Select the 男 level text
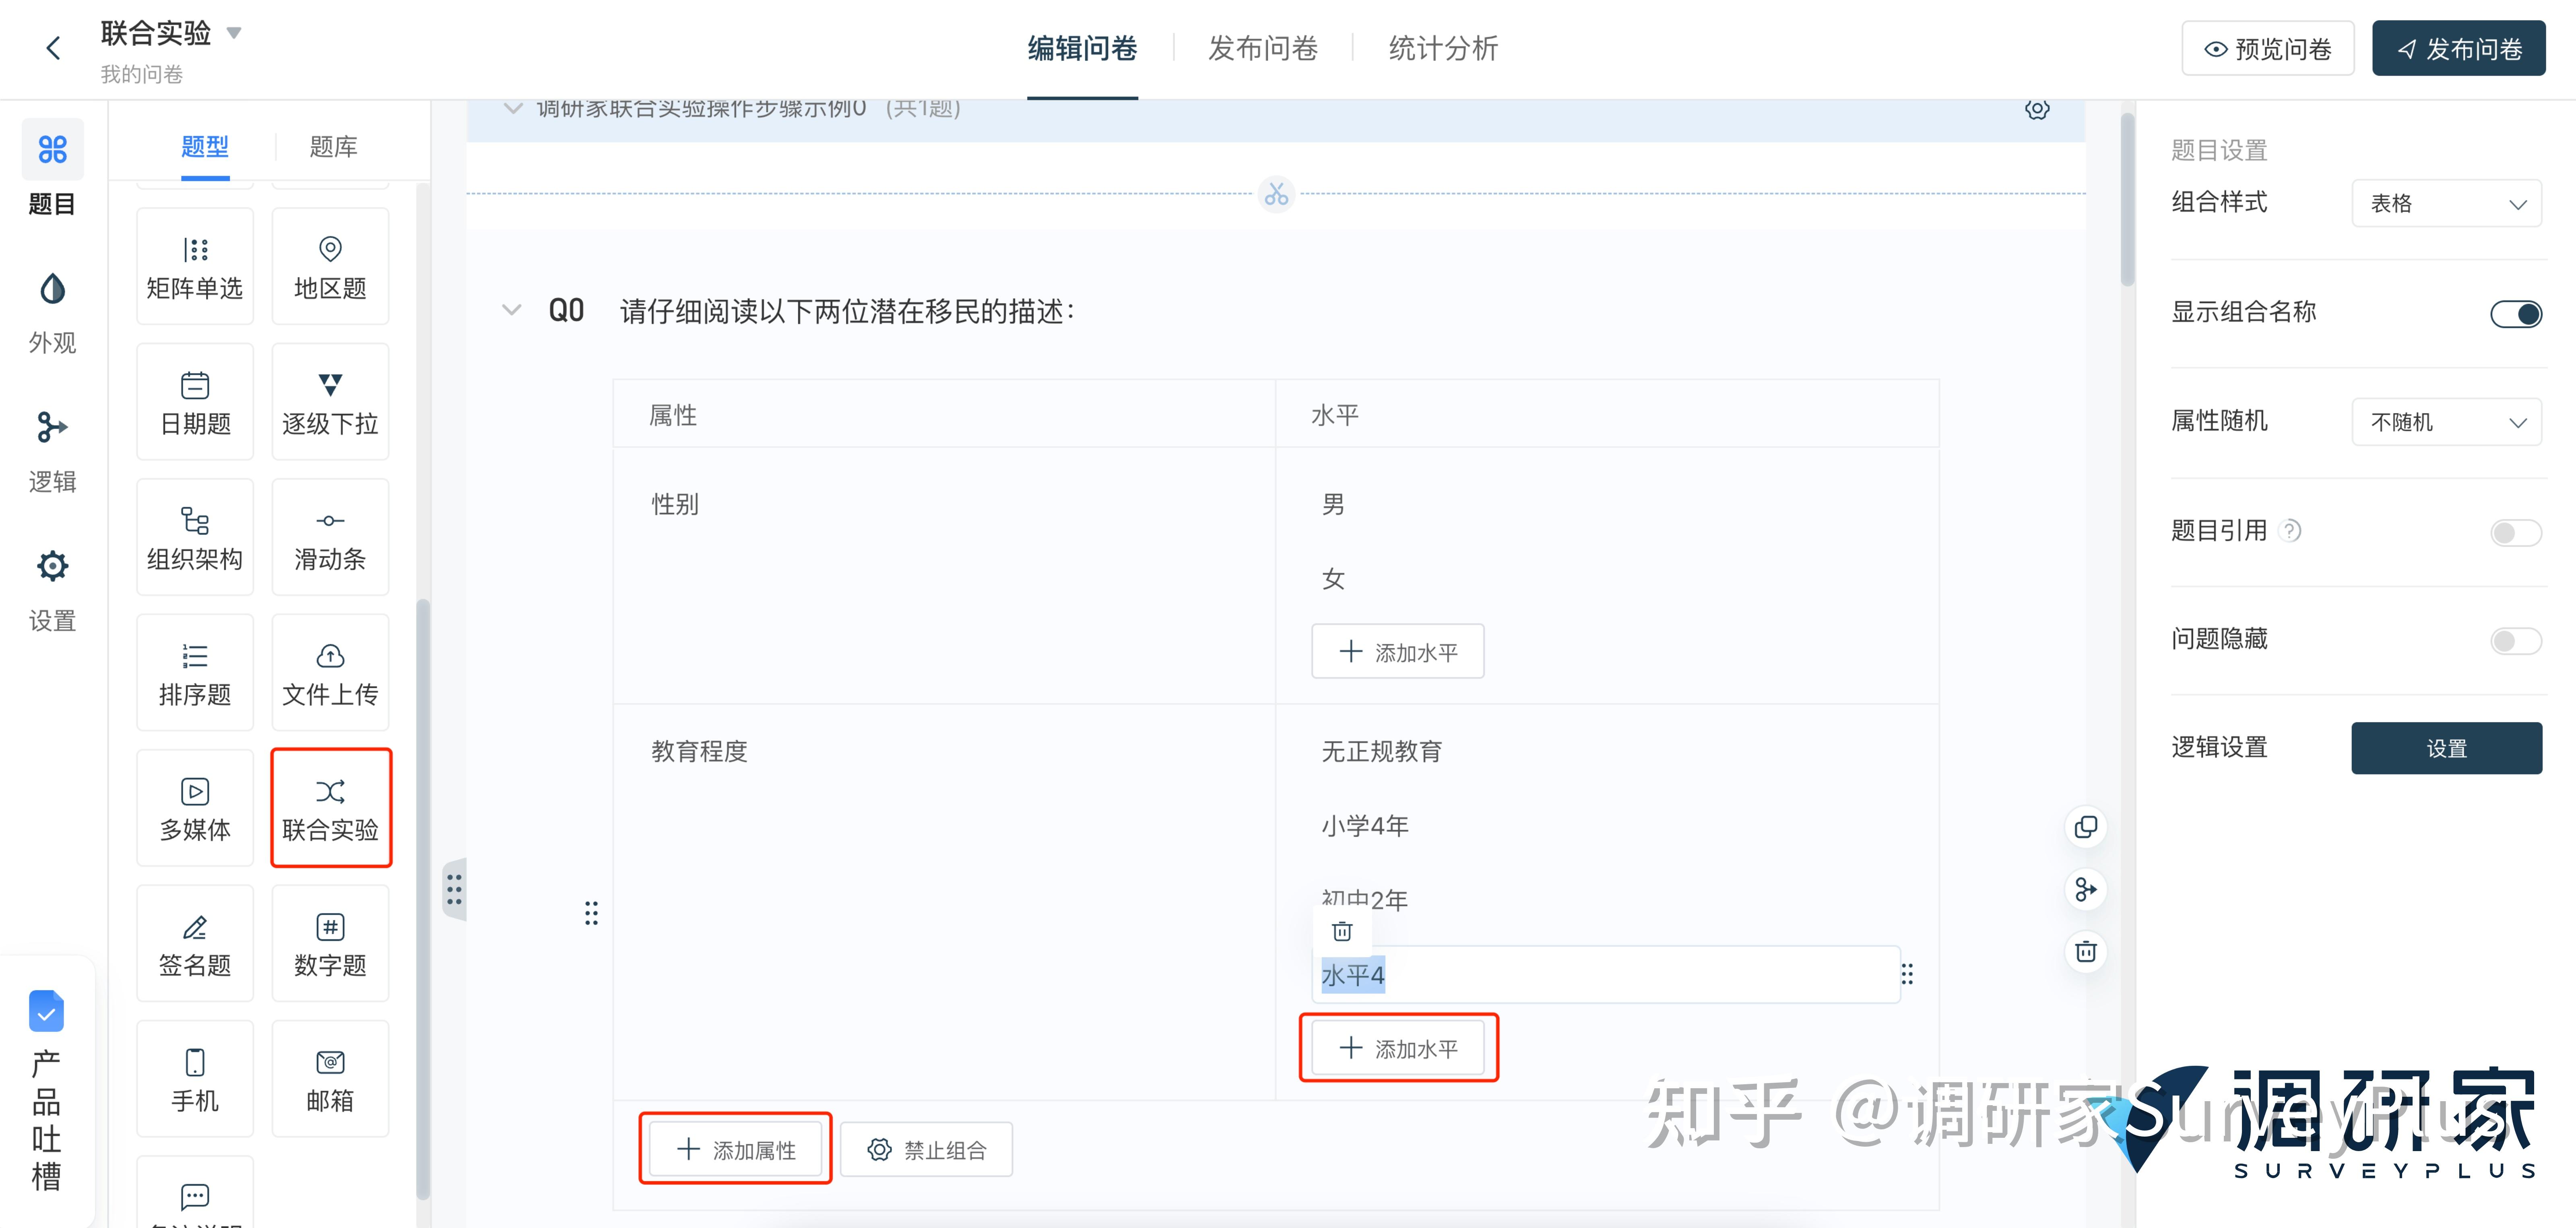 pyautogui.click(x=1333, y=504)
